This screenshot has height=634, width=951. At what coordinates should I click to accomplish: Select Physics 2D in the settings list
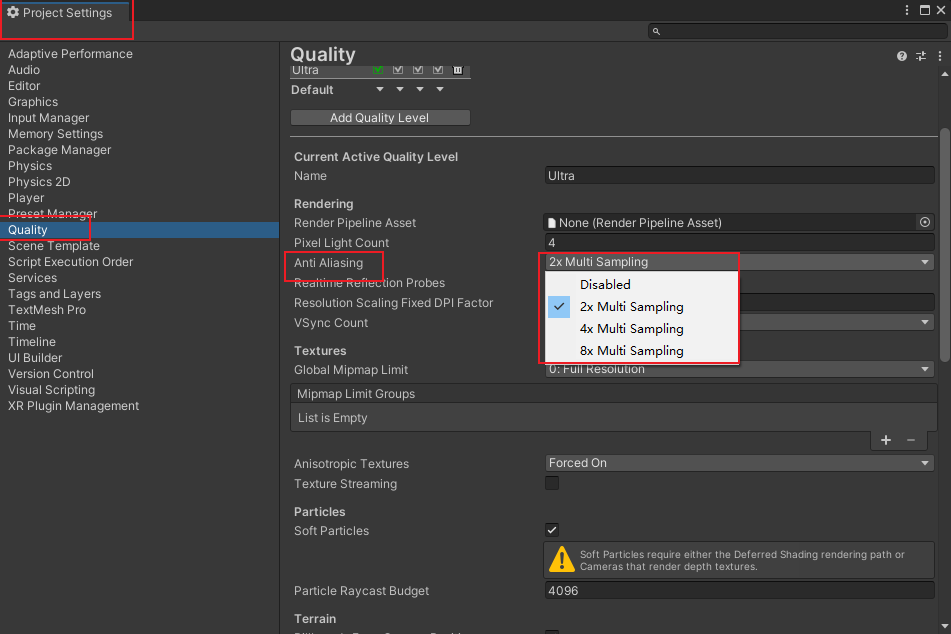click(x=39, y=181)
